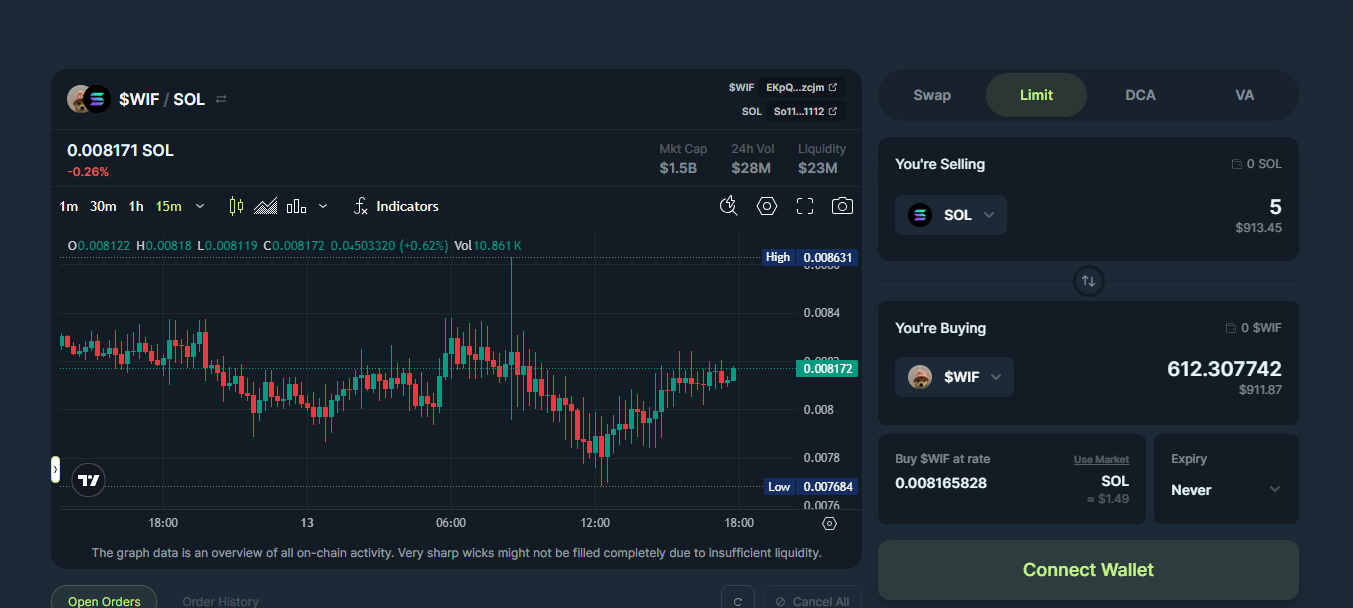1353x608 pixels.
Task: Click the $WIF dog icon in buying selector
Action: [x=920, y=377]
